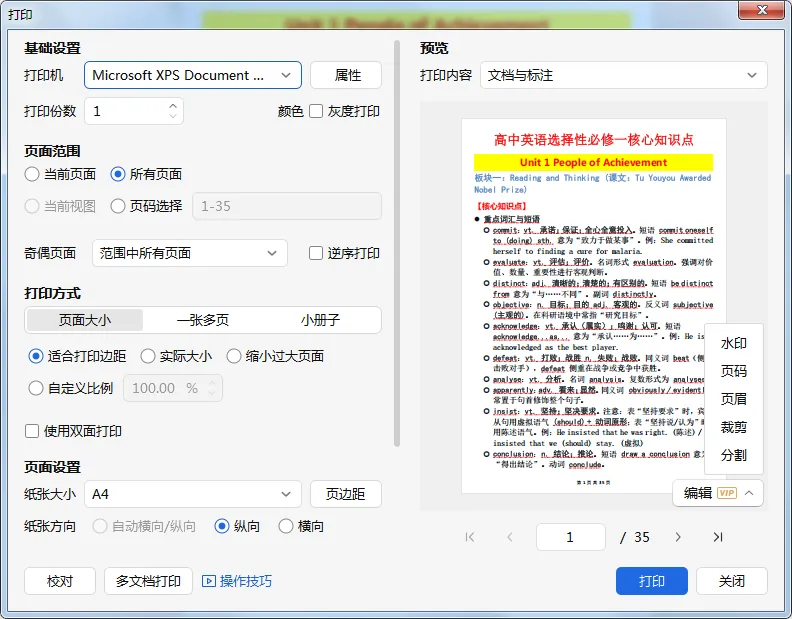Enable 灰度打印 checkbox

click(x=316, y=111)
